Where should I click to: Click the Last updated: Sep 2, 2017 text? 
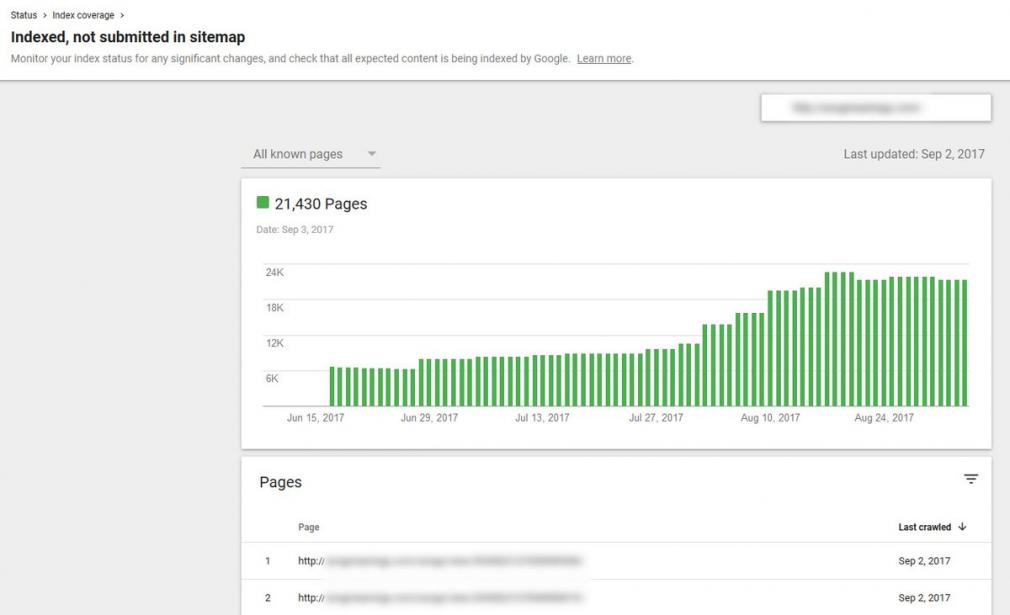click(x=914, y=155)
